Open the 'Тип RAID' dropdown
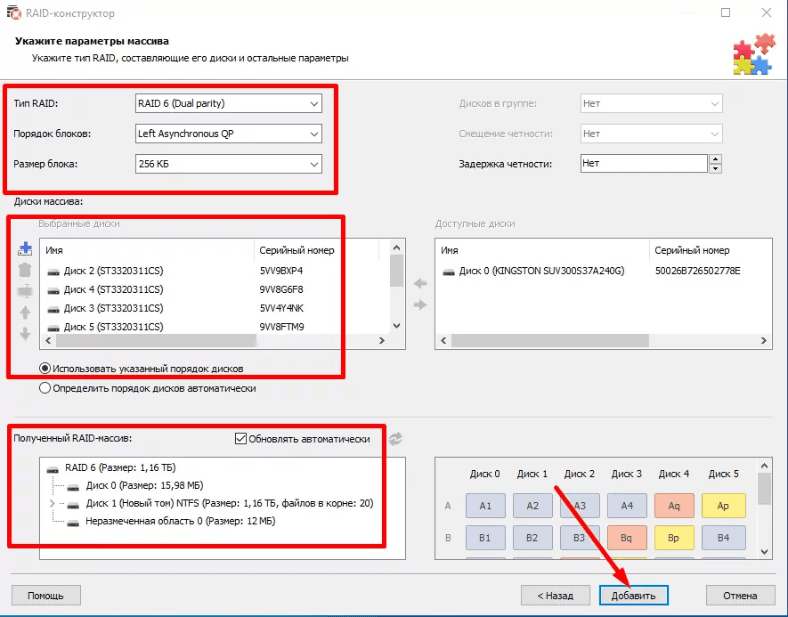The height and width of the screenshot is (617, 788). tap(228, 104)
